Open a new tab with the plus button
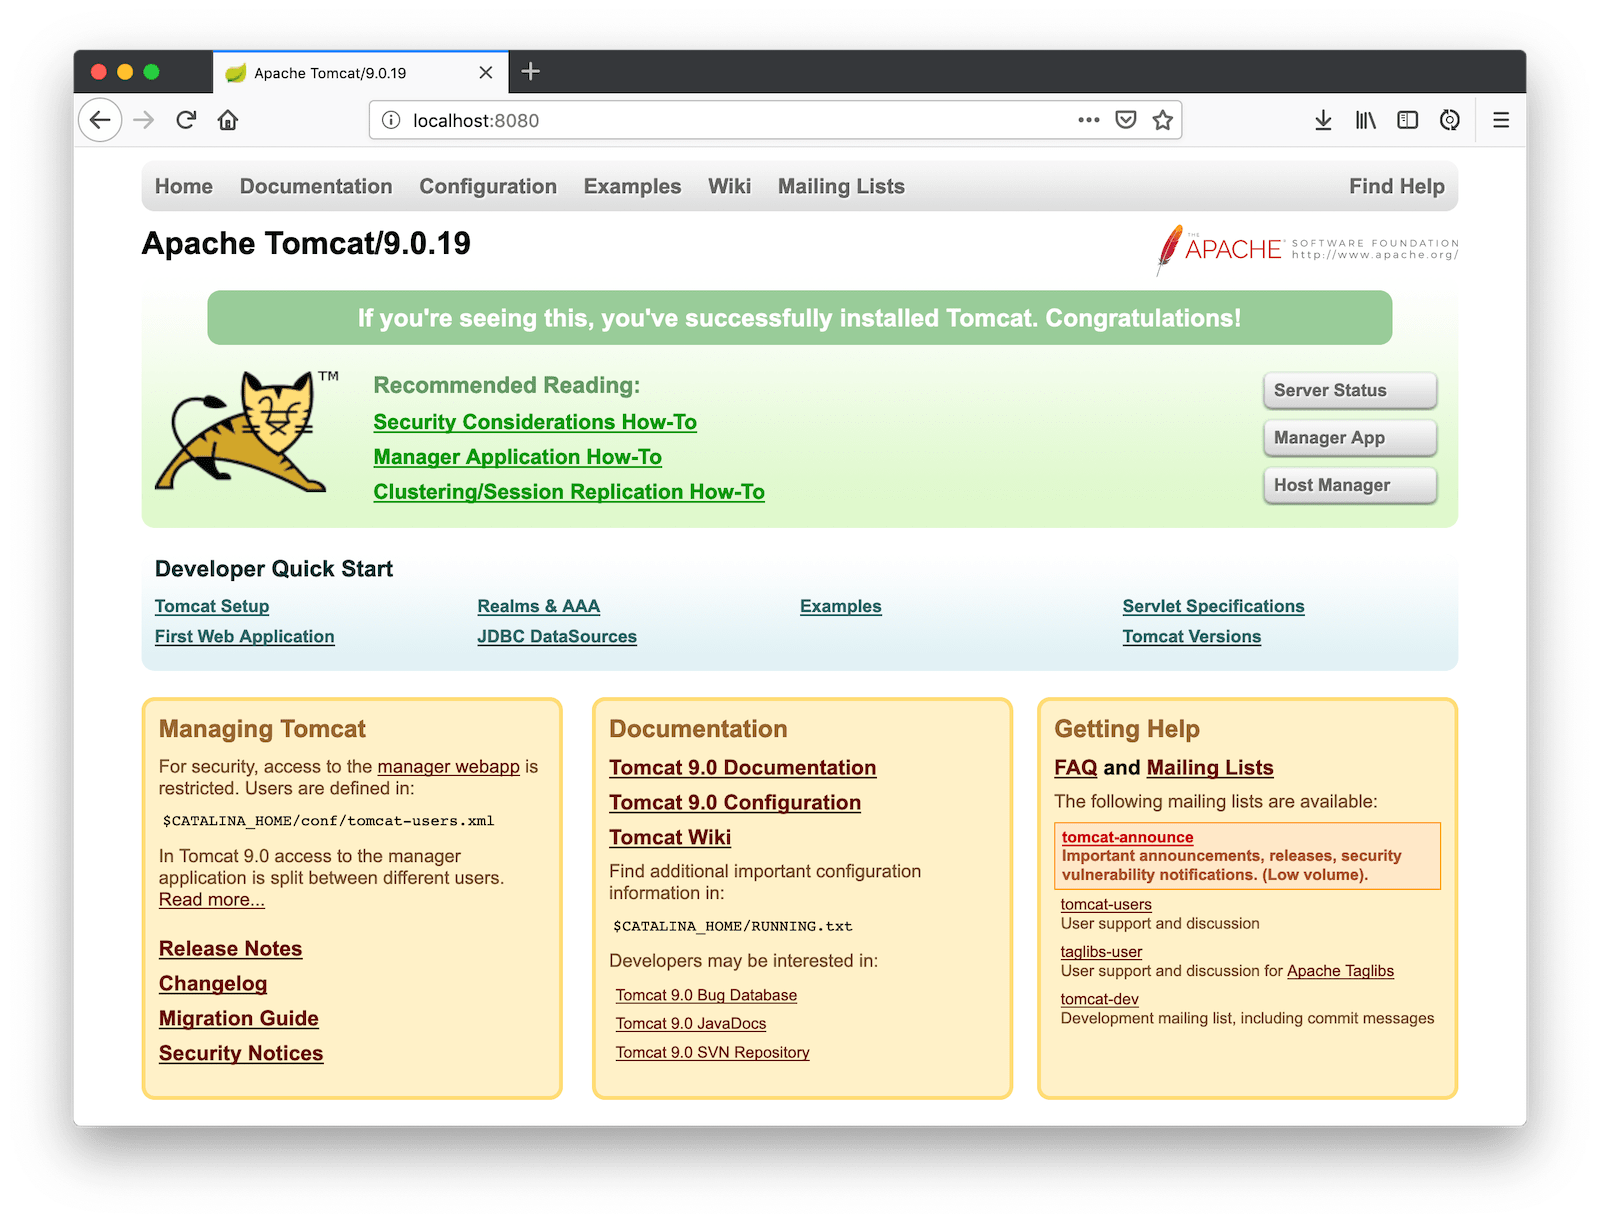1600x1223 pixels. 531,72
